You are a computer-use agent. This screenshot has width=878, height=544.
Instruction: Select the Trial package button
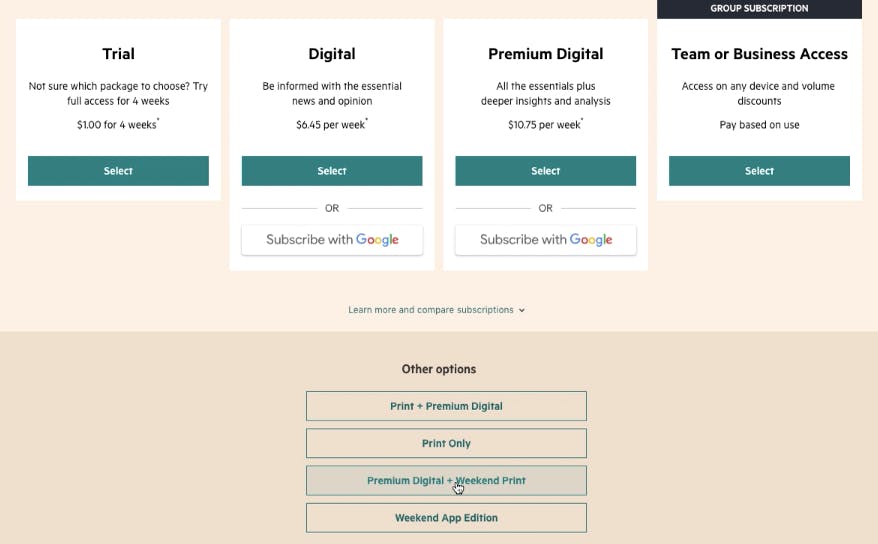pyautogui.click(x=118, y=171)
